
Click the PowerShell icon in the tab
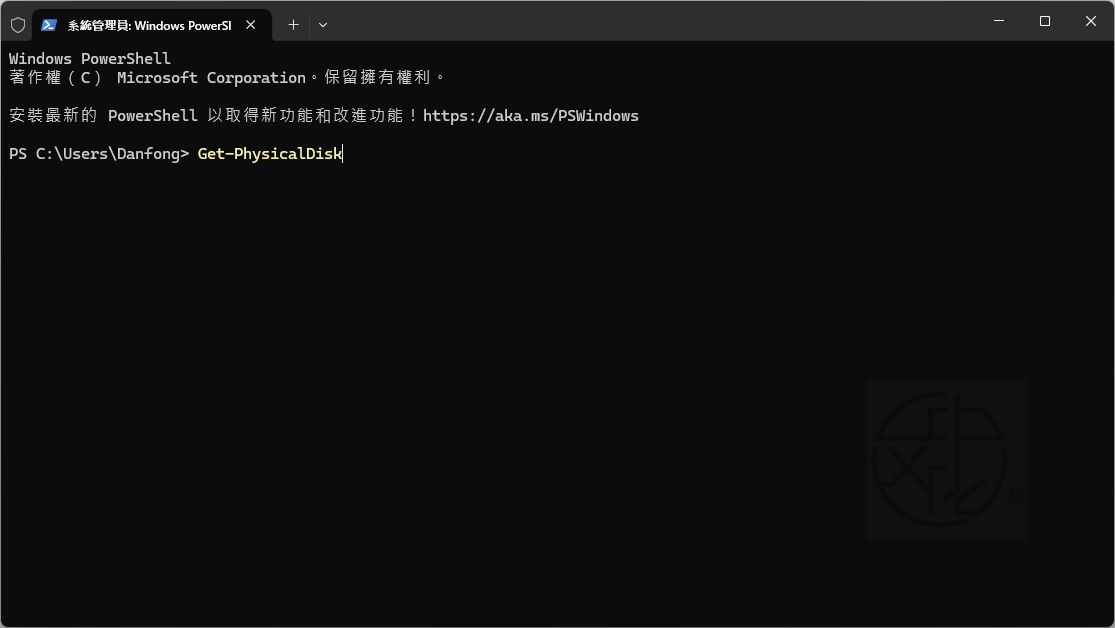pos(49,25)
